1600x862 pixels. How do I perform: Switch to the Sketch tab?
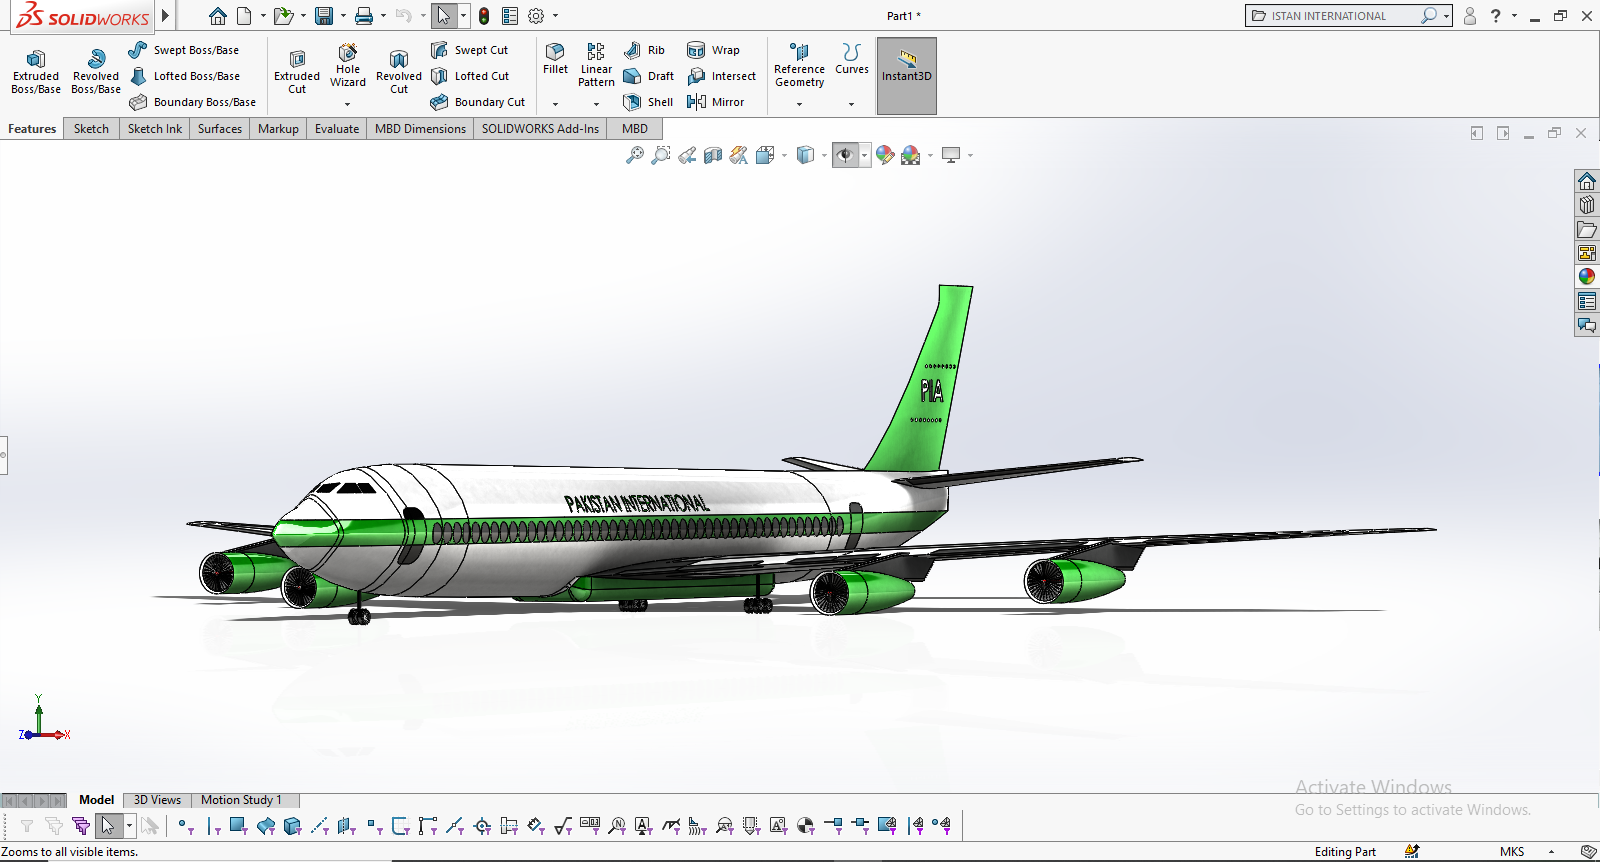click(91, 129)
